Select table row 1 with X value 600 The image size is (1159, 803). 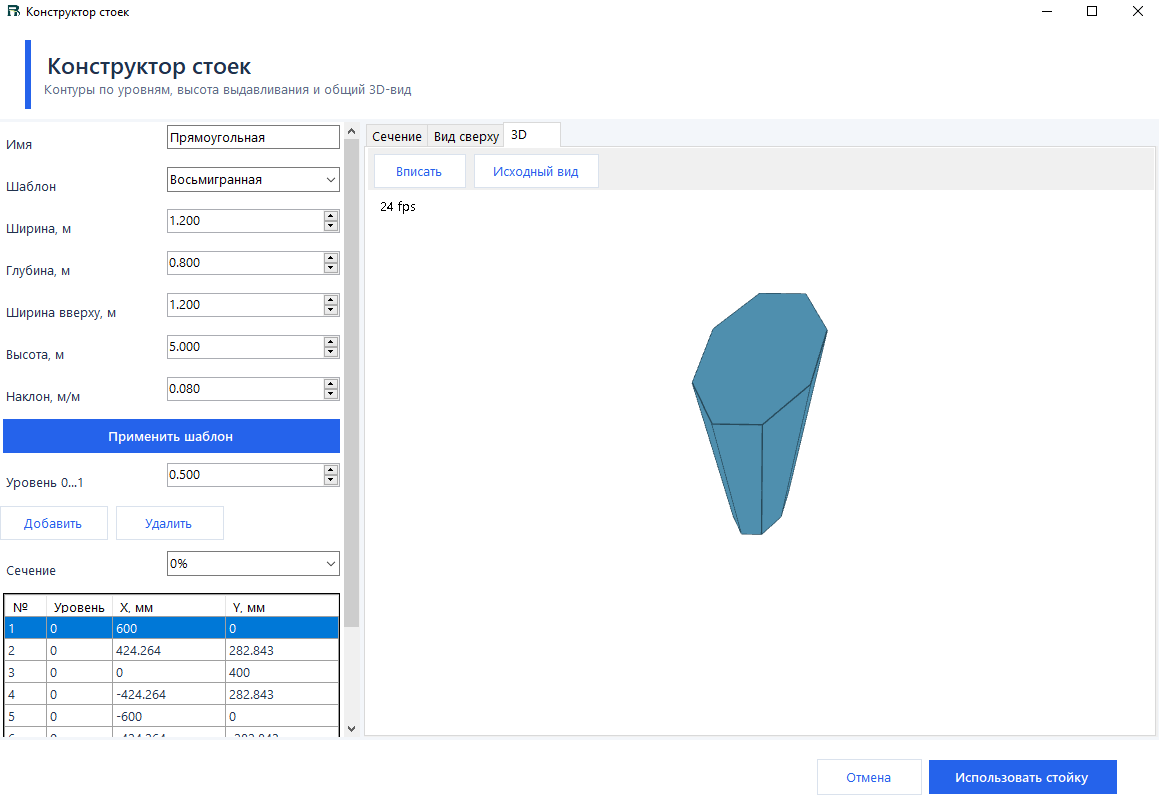coord(171,628)
